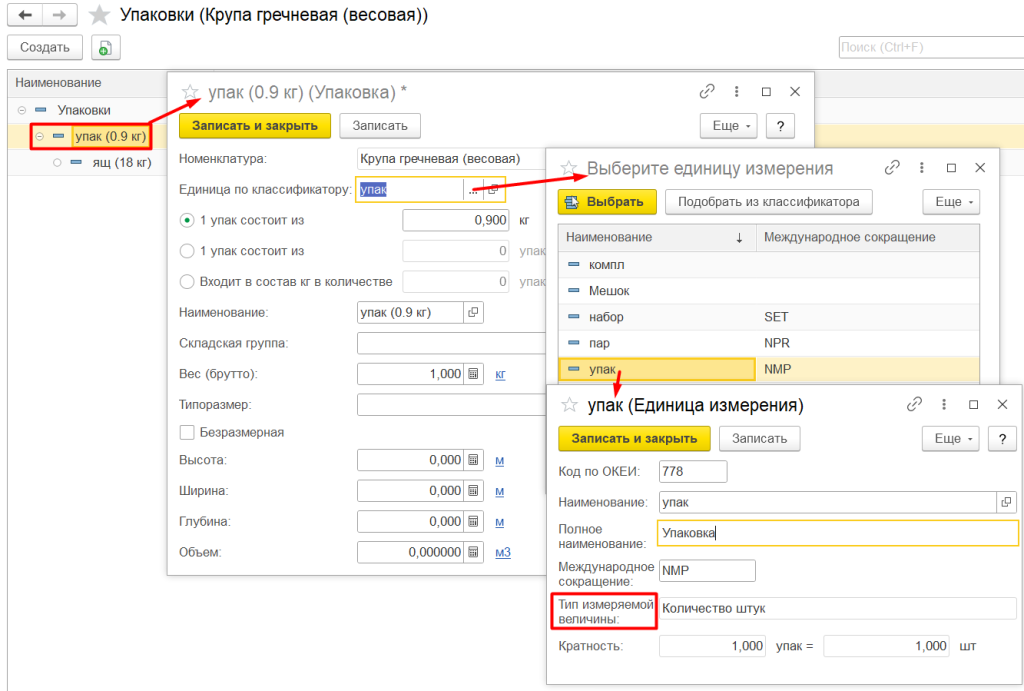This screenshot has height=691, width=1024.
Task: Collapse the Упаковки tree root
Action: click(22, 110)
